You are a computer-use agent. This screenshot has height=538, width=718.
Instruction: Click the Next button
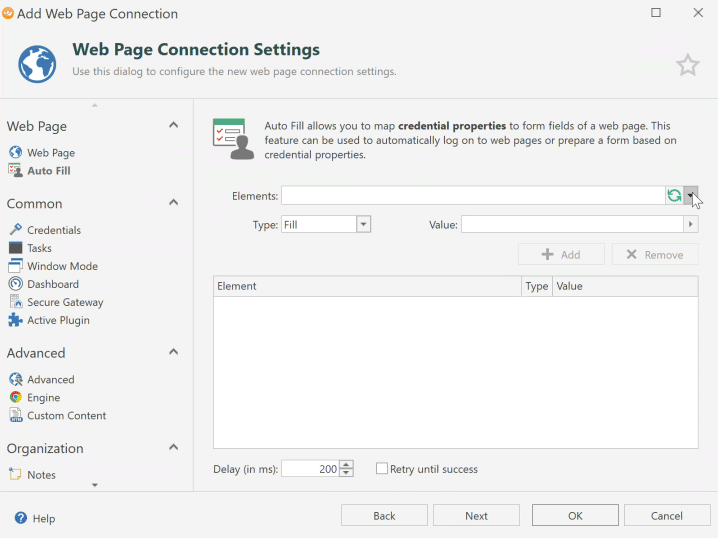(476, 516)
